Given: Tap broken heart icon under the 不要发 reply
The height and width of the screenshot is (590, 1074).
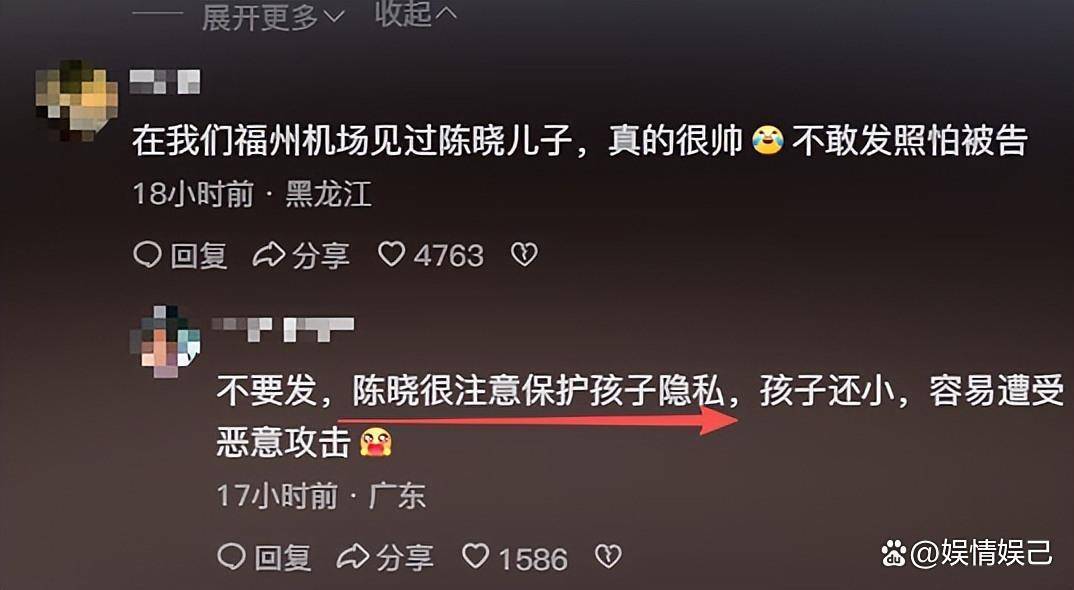Looking at the screenshot, I should pyautogui.click(x=608, y=556).
